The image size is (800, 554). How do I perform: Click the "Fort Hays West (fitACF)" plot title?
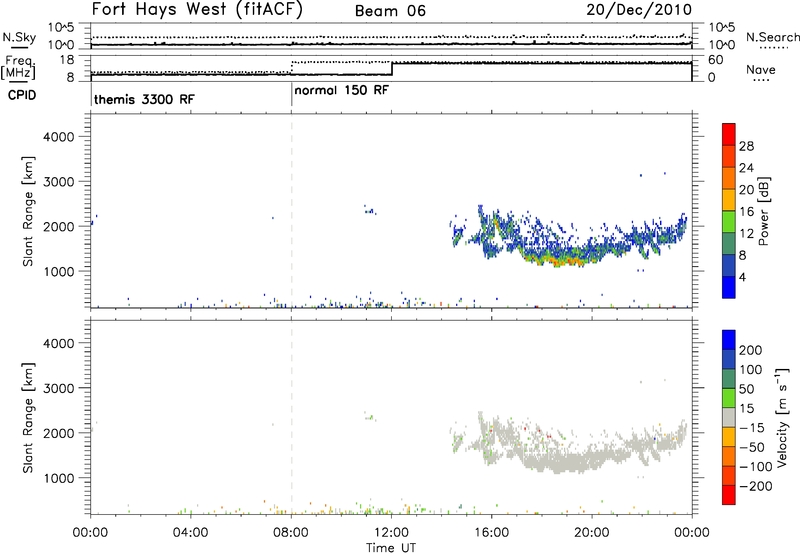click(x=197, y=10)
